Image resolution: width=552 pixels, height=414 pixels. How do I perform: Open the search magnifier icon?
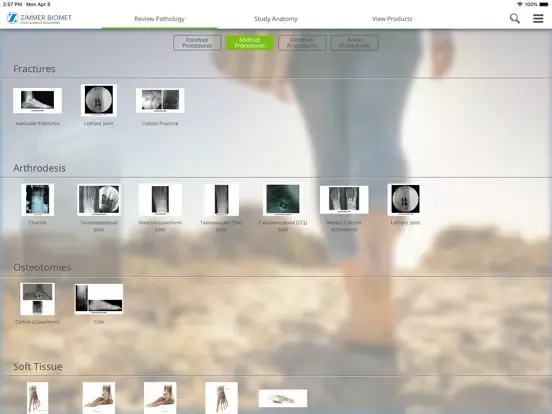(515, 19)
